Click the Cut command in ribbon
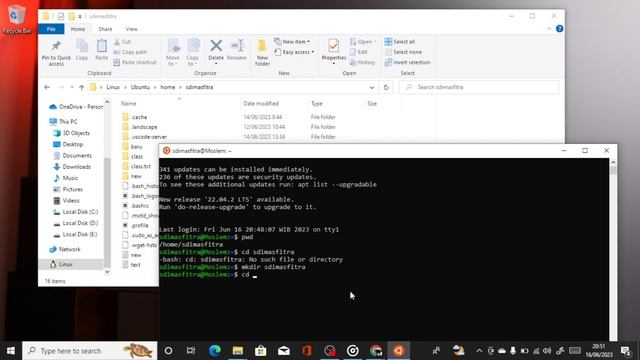Viewport: 640px width, 360px height. [122, 42]
